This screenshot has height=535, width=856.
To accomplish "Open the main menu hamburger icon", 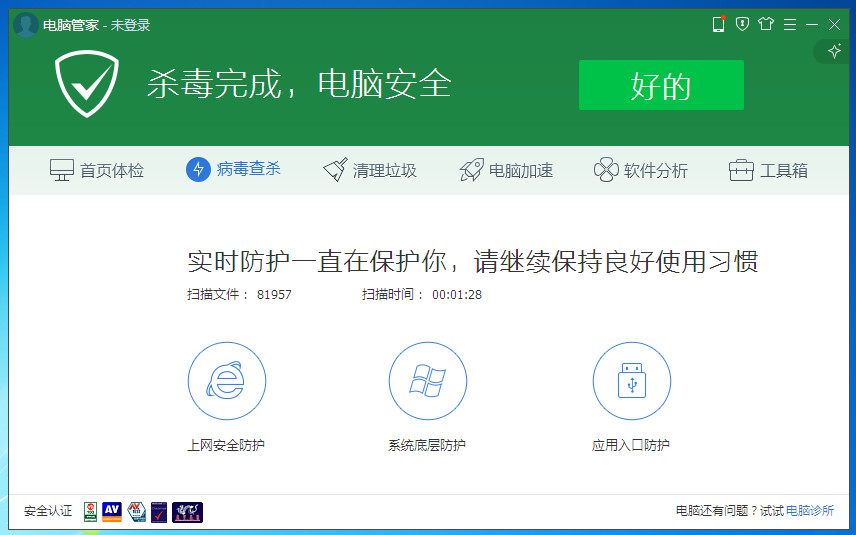I will 789,25.
